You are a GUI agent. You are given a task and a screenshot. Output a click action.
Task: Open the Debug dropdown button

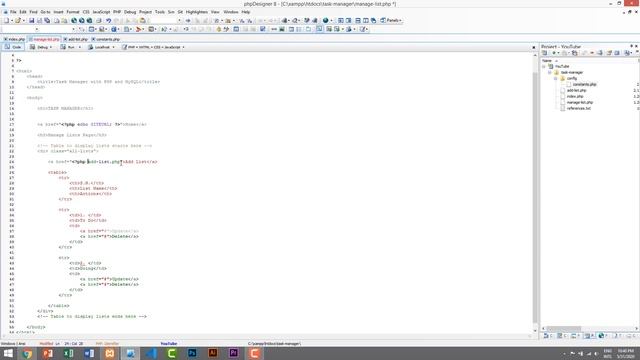[41, 47]
